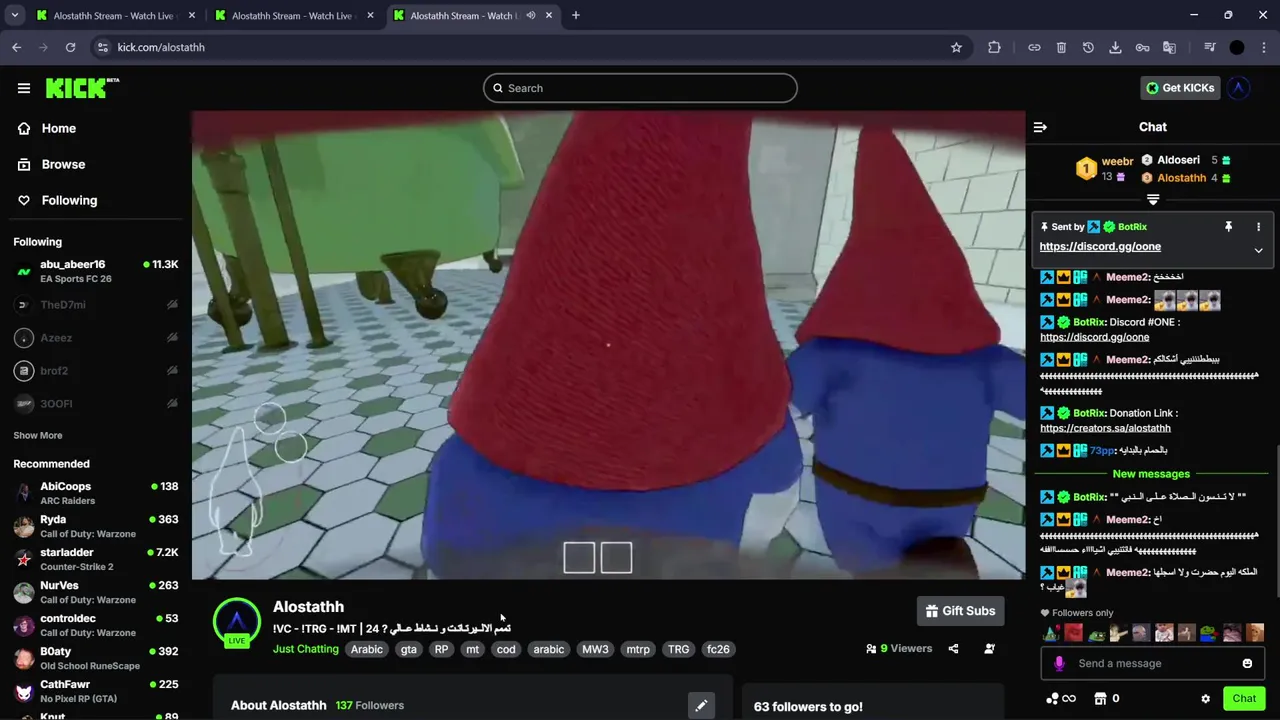Viewport: 1280px width, 720px height.
Task: Share the Alostathh stream
Action: coord(953,649)
